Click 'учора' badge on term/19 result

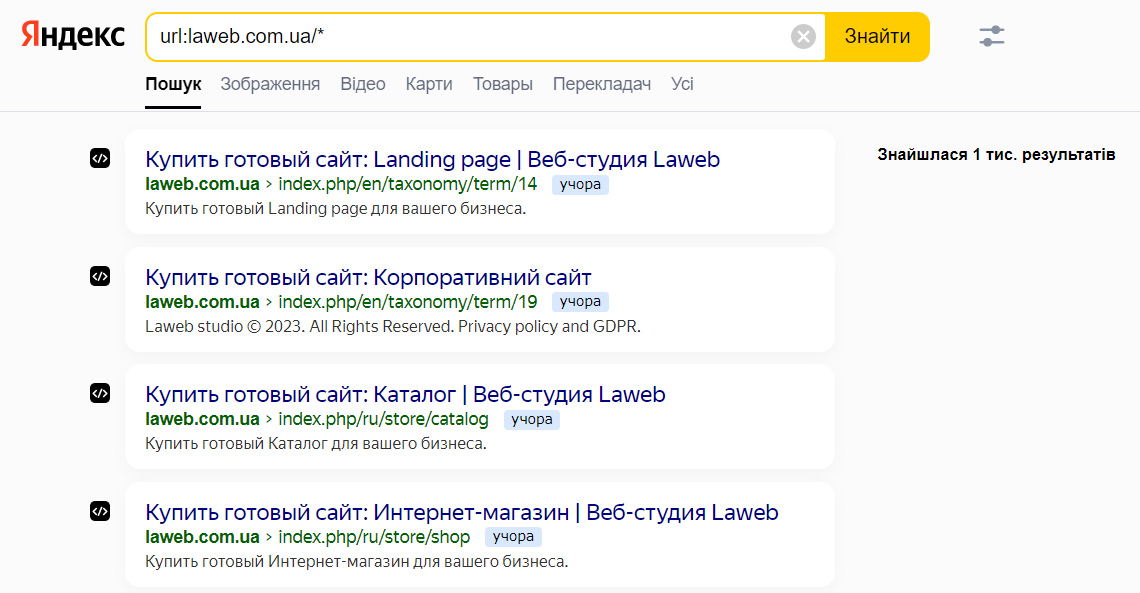[580, 302]
